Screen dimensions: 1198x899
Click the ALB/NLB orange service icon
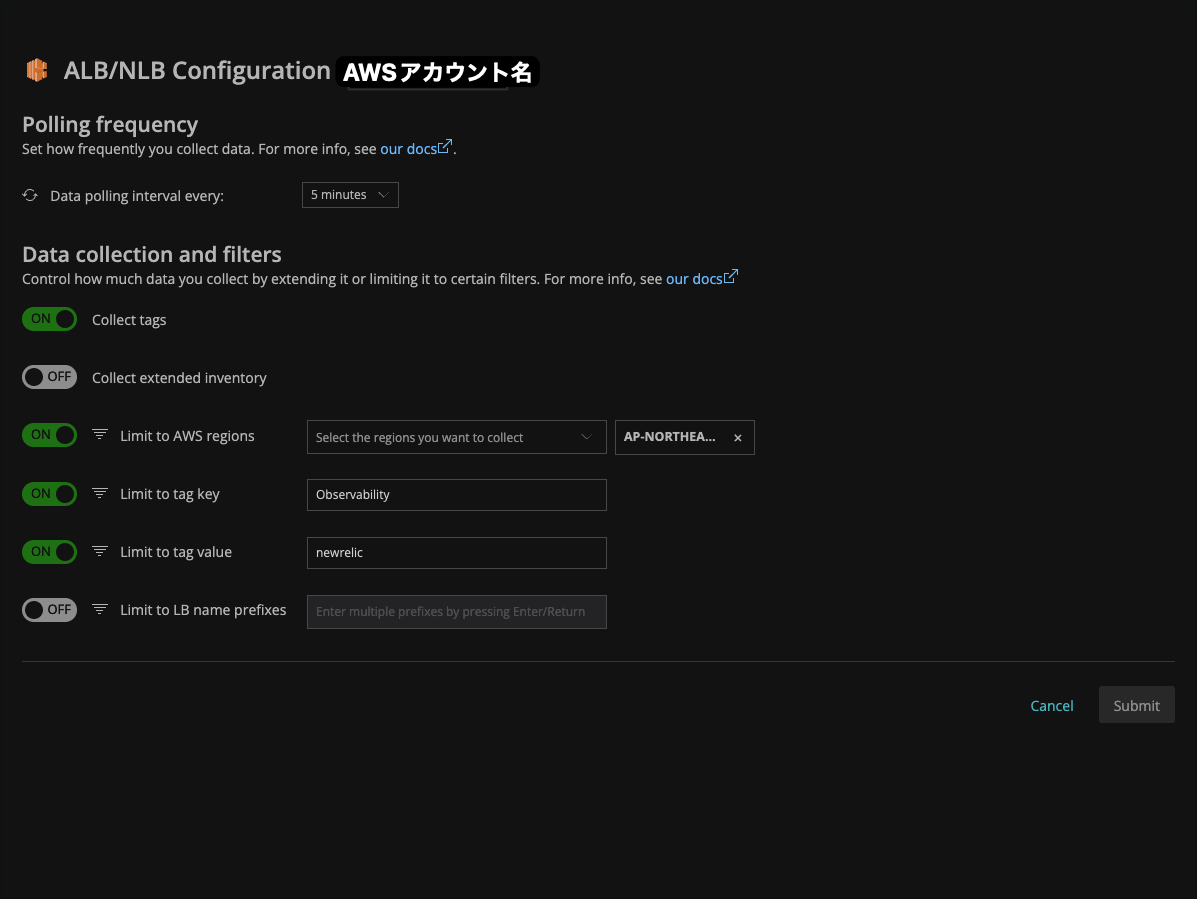pos(37,70)
